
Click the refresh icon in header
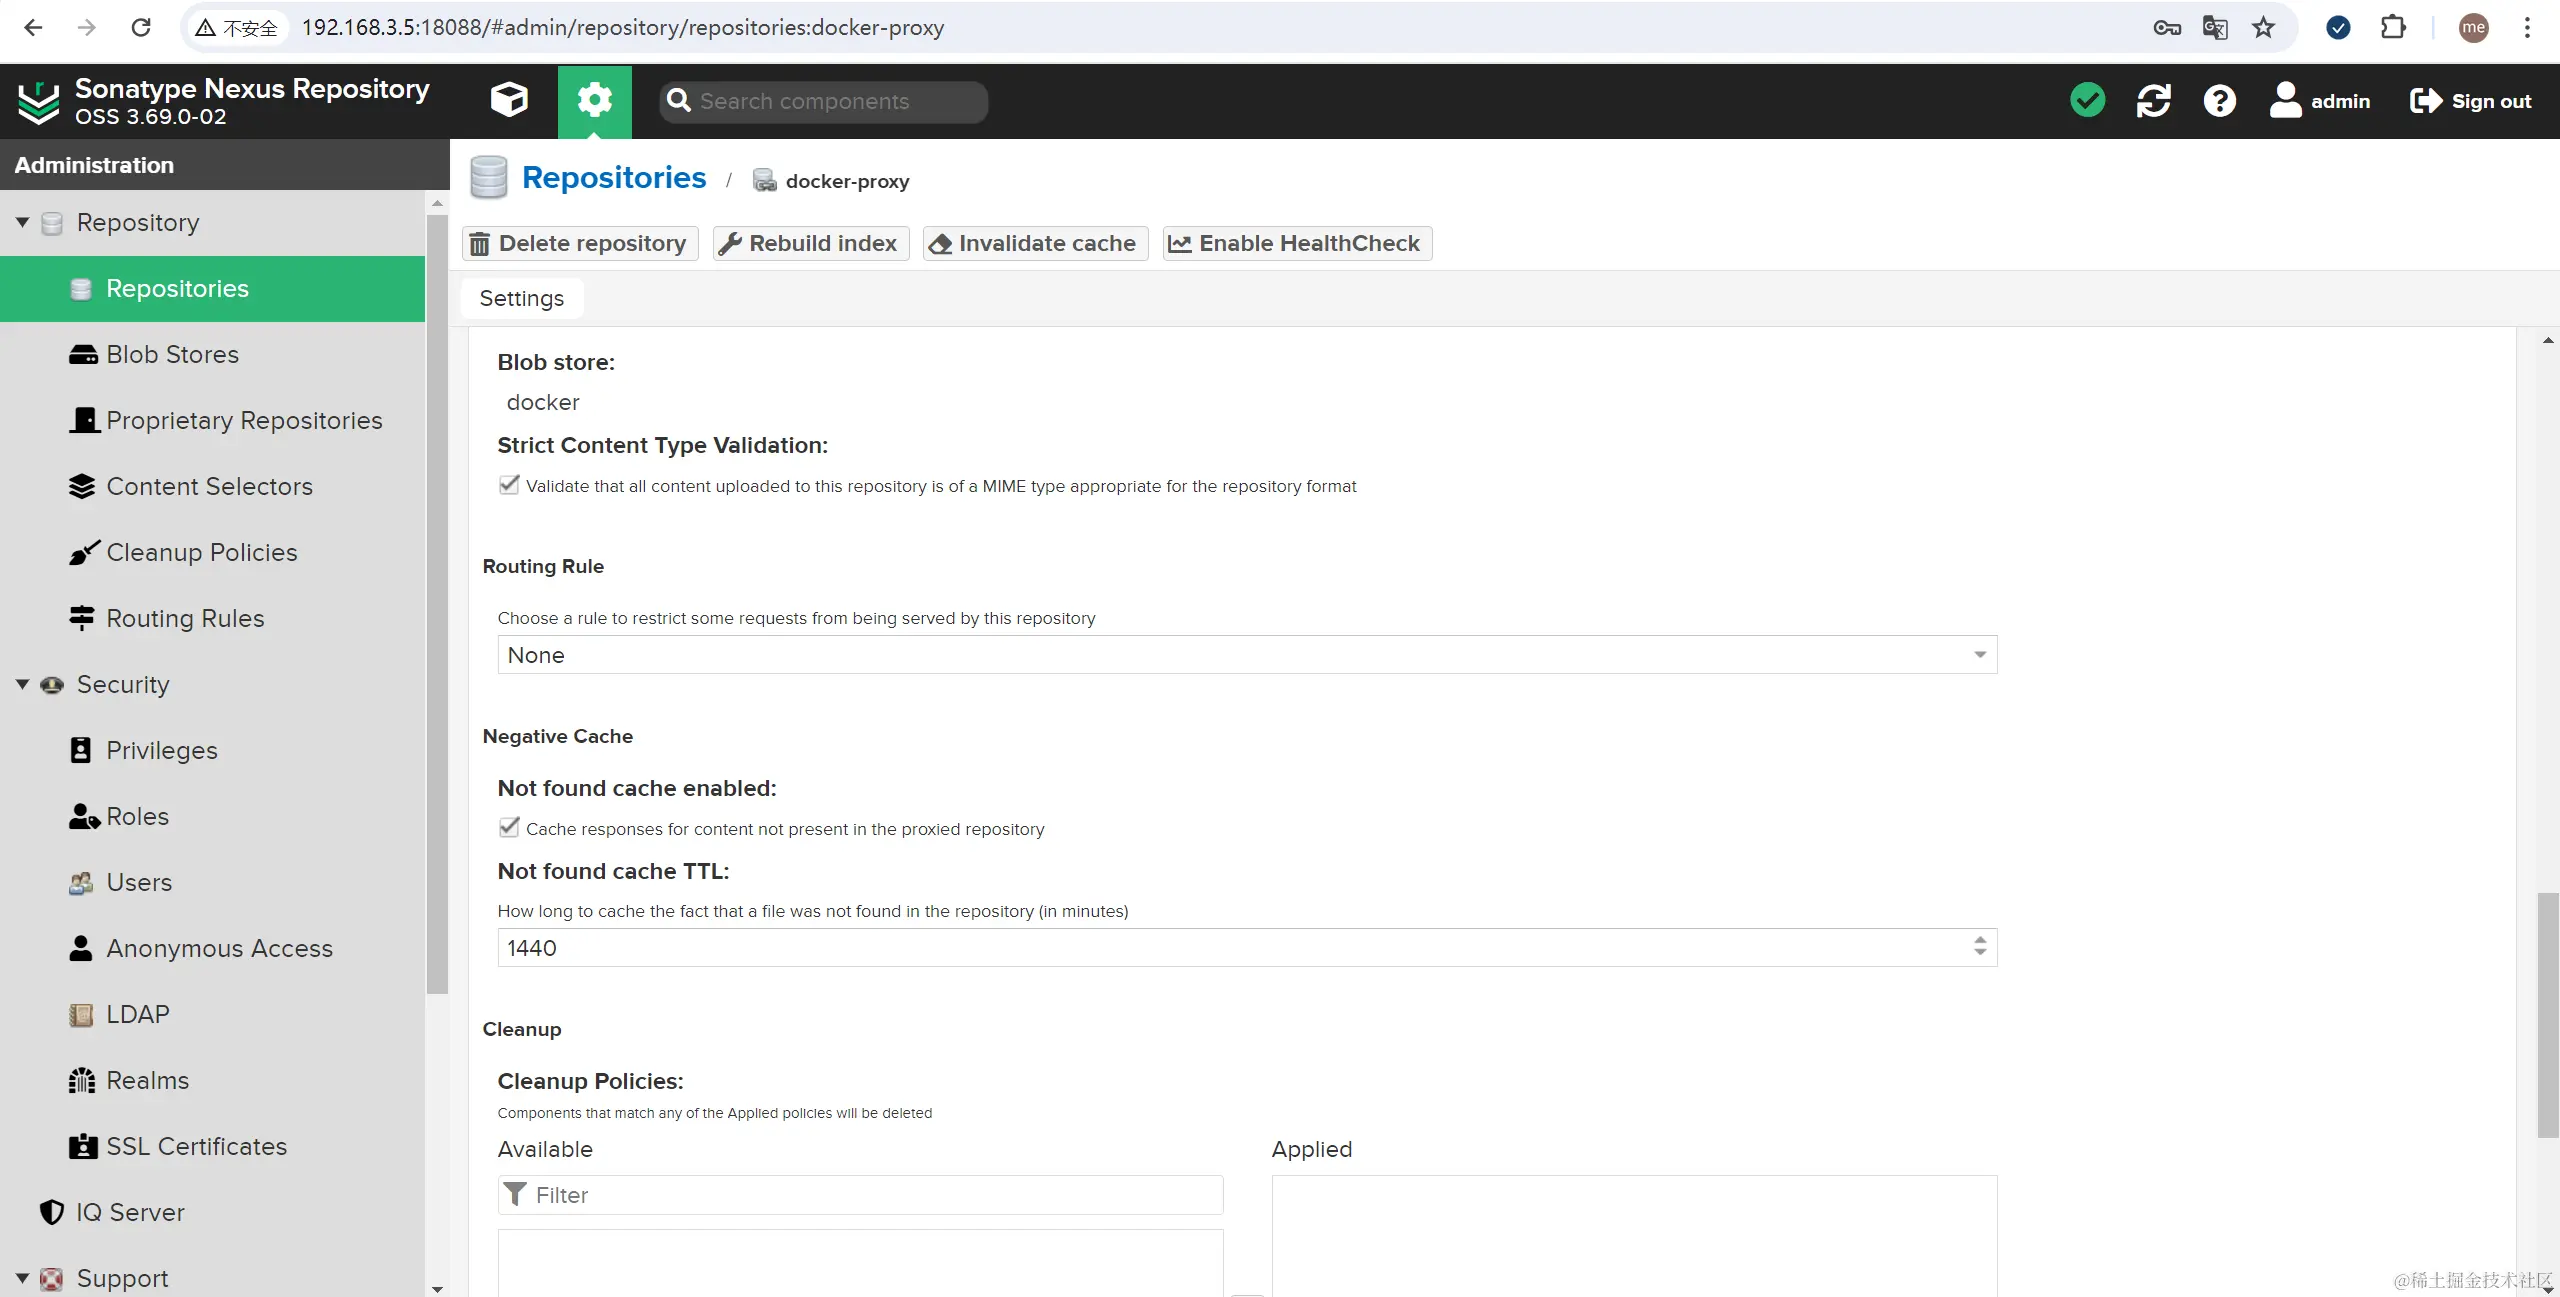click(x=2153, y=100)
